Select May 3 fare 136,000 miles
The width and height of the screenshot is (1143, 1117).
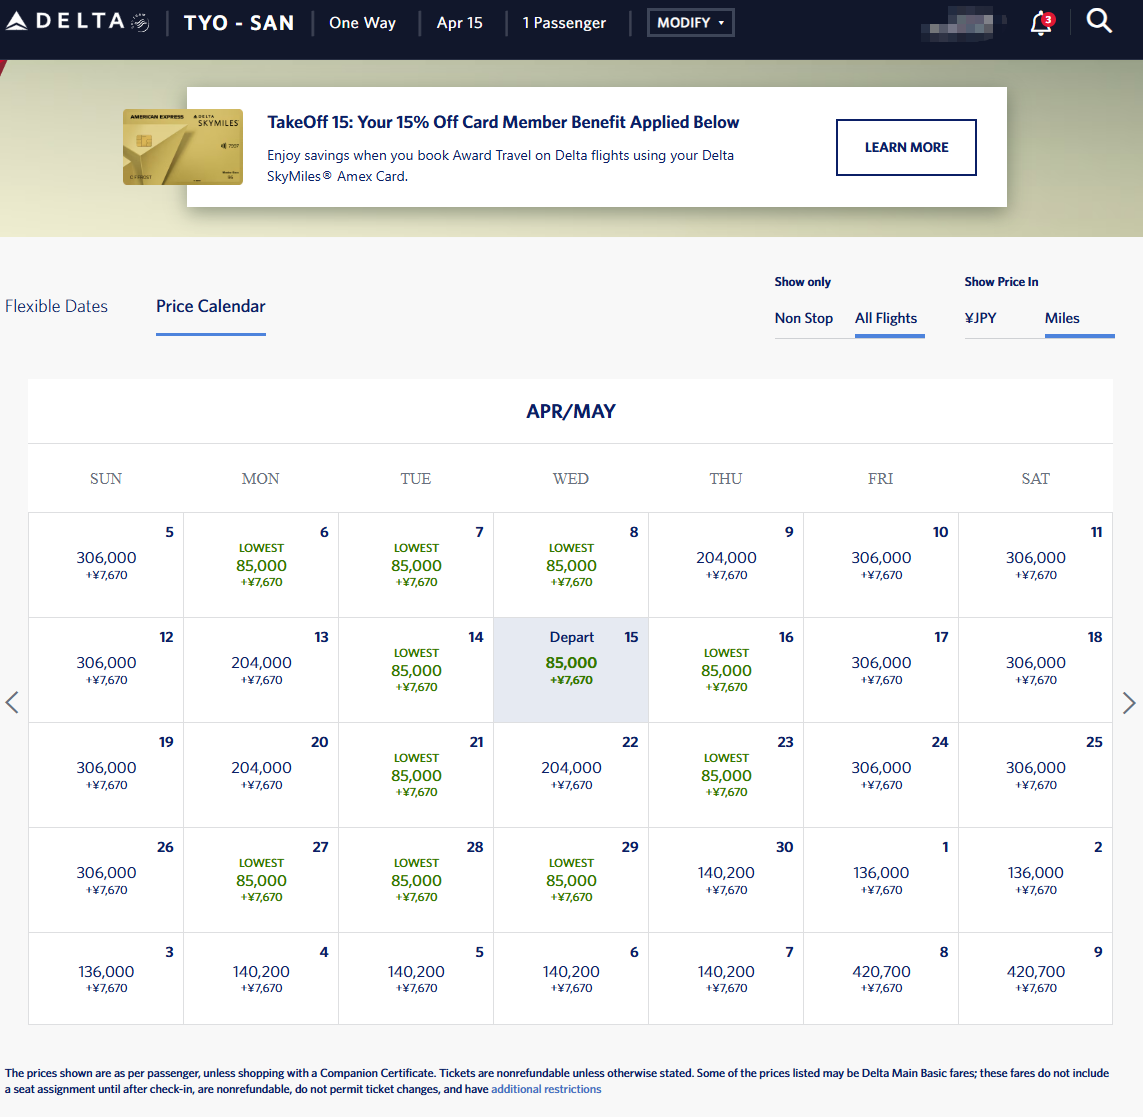(x=106, y=978)
